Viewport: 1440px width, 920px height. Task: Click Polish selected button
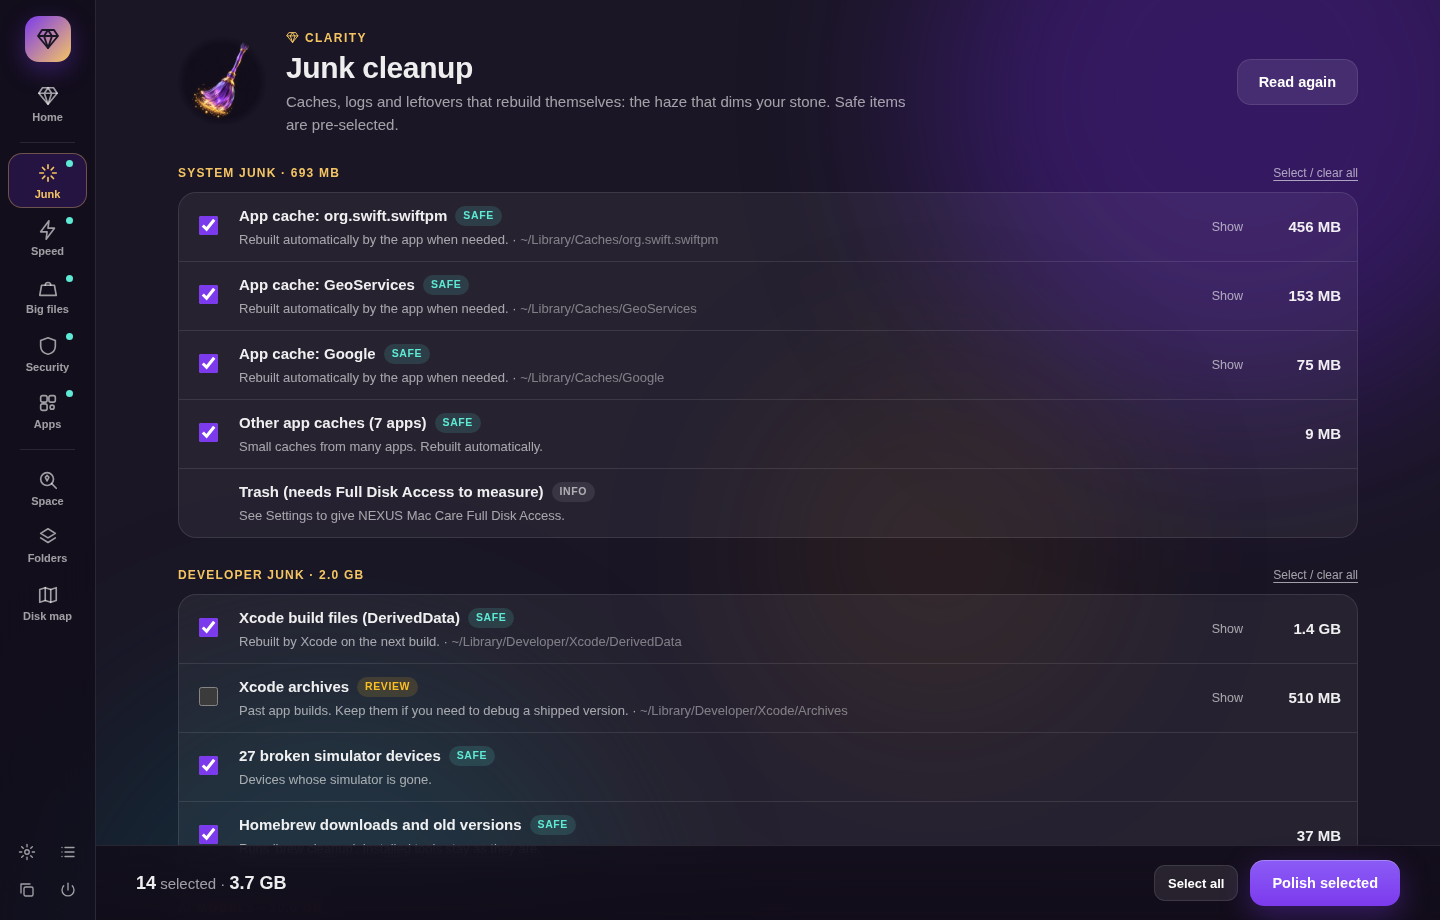click(x=1325, y=883)
